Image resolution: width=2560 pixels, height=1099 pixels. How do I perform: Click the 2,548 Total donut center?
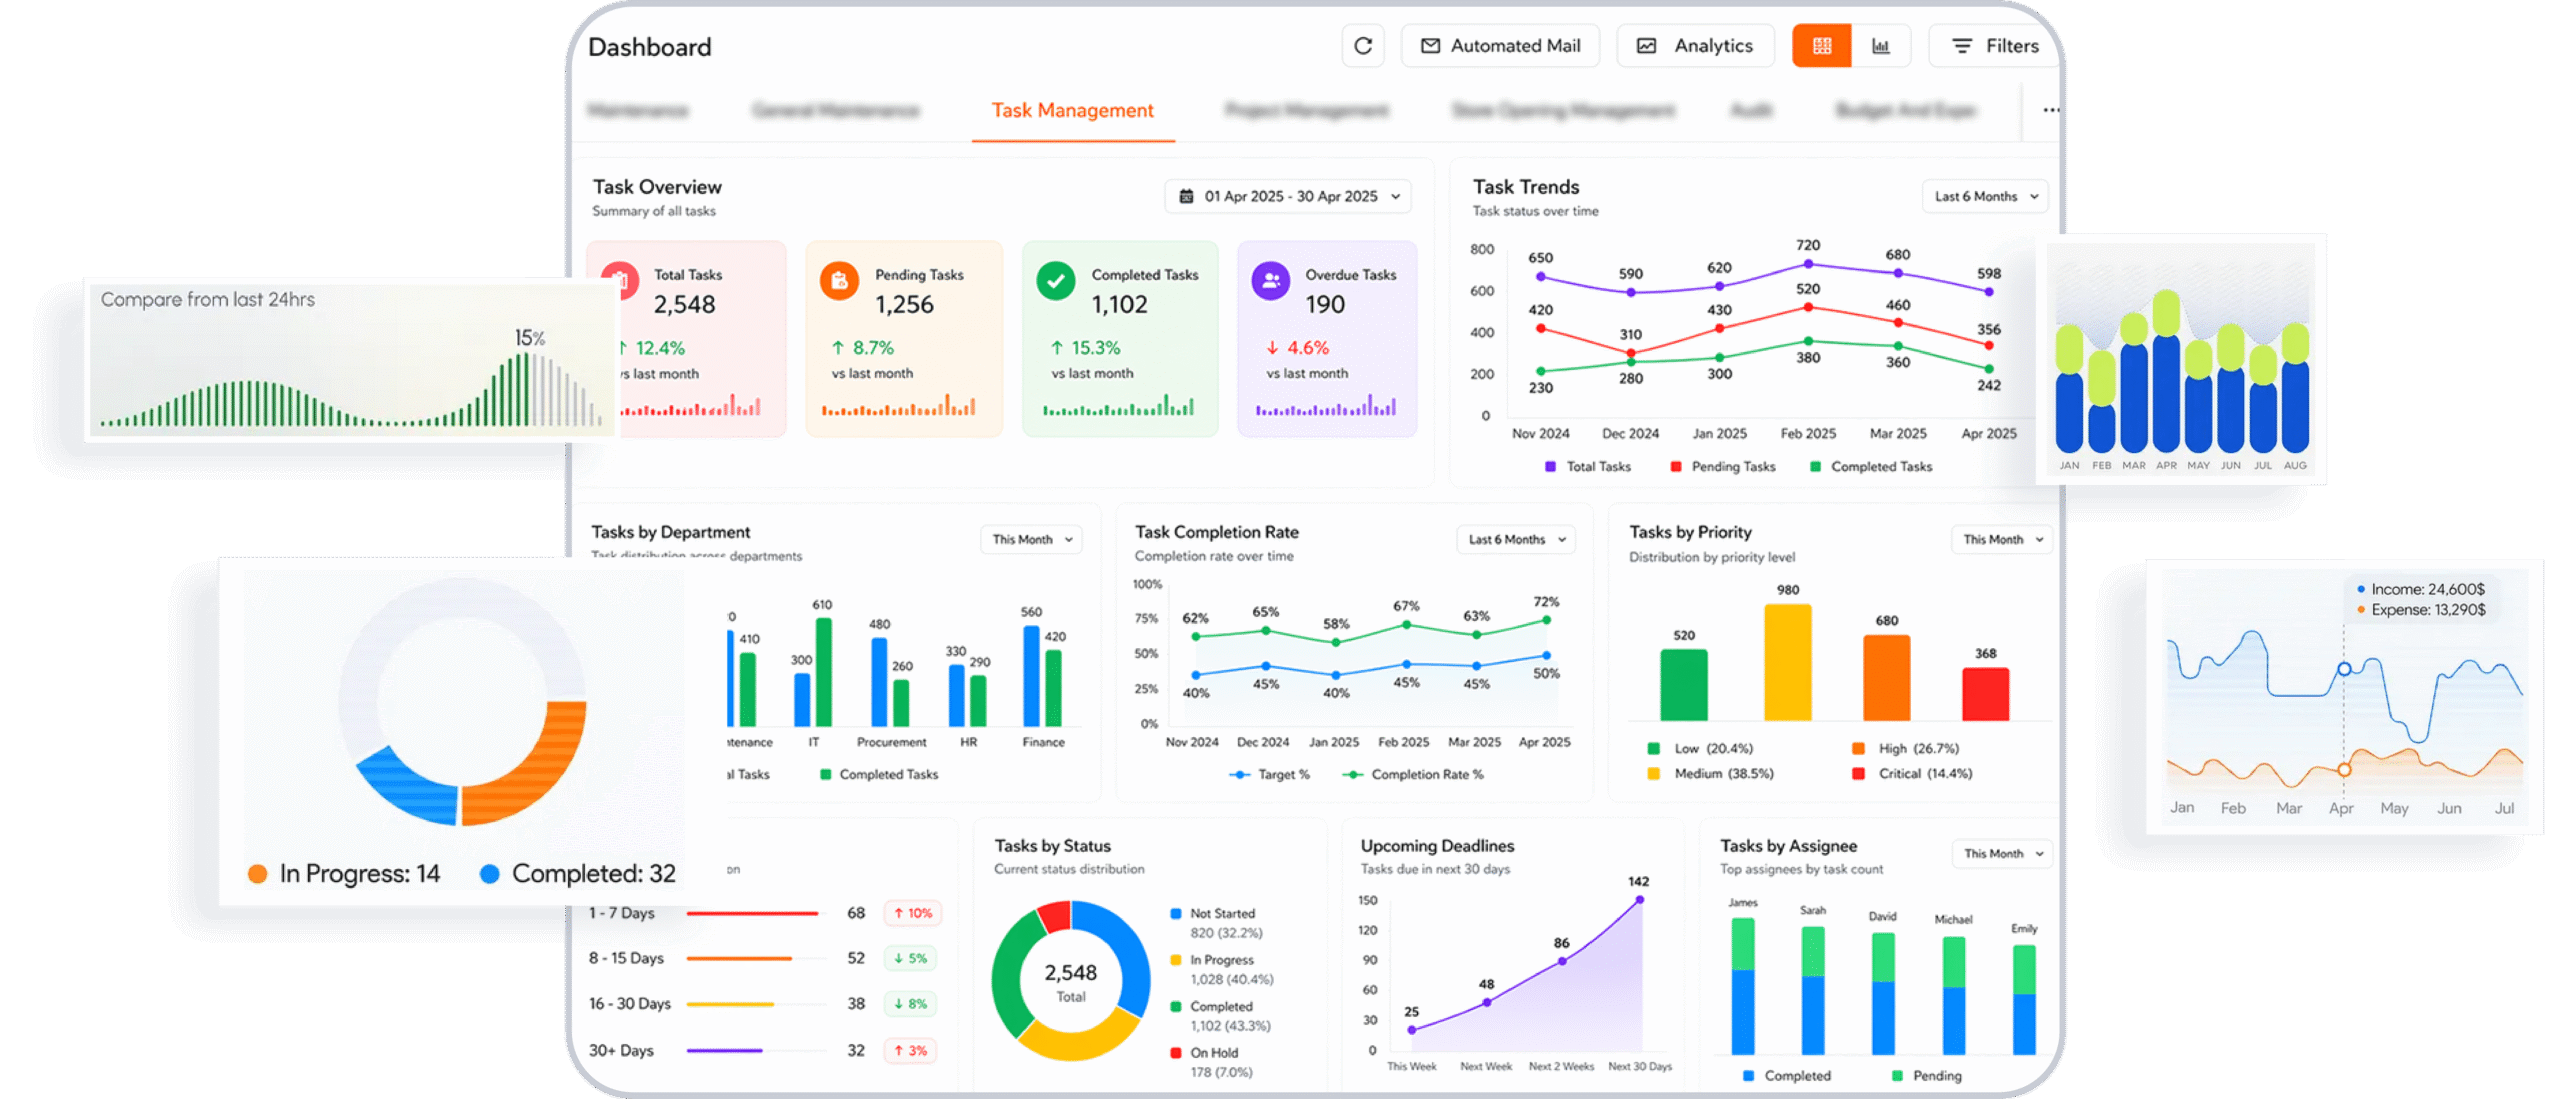point(1070,981)
